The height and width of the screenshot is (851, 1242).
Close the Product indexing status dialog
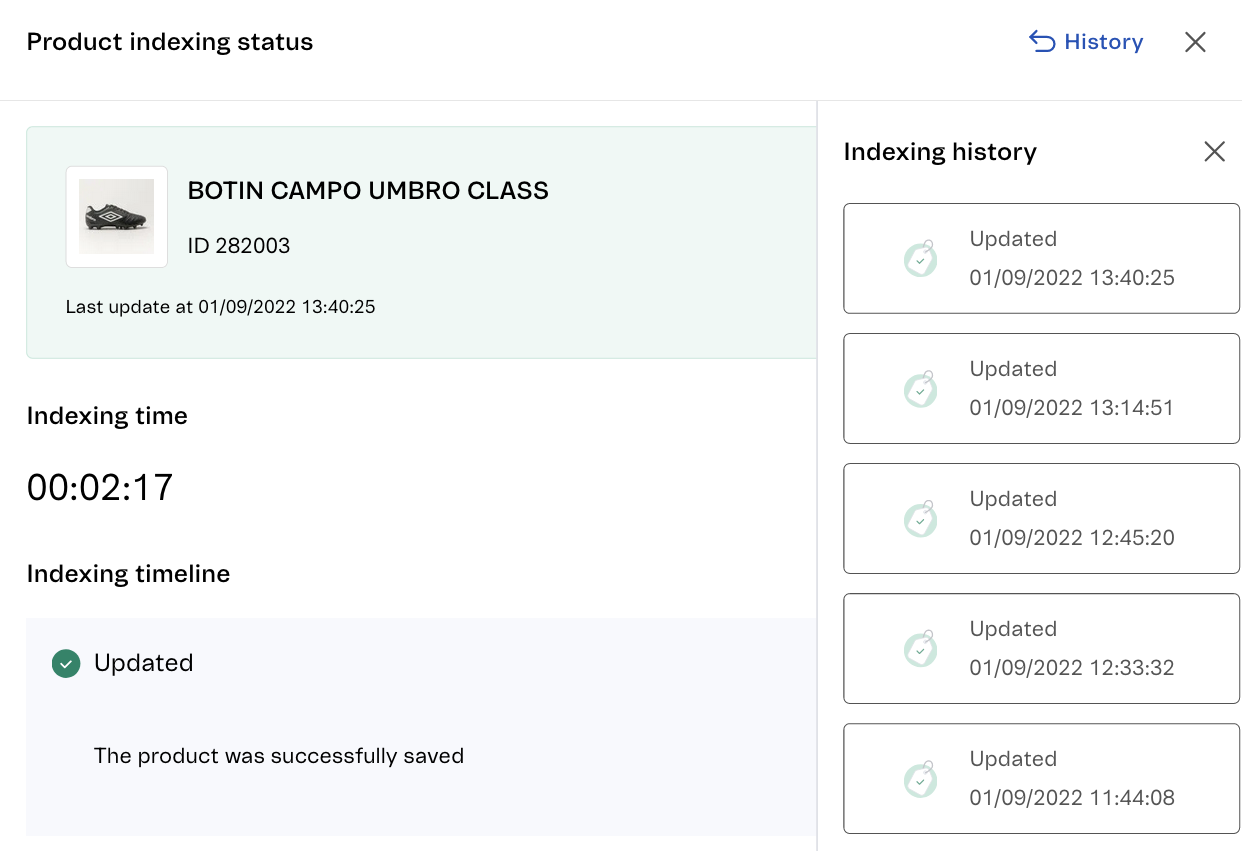[x=1195, y=42]
